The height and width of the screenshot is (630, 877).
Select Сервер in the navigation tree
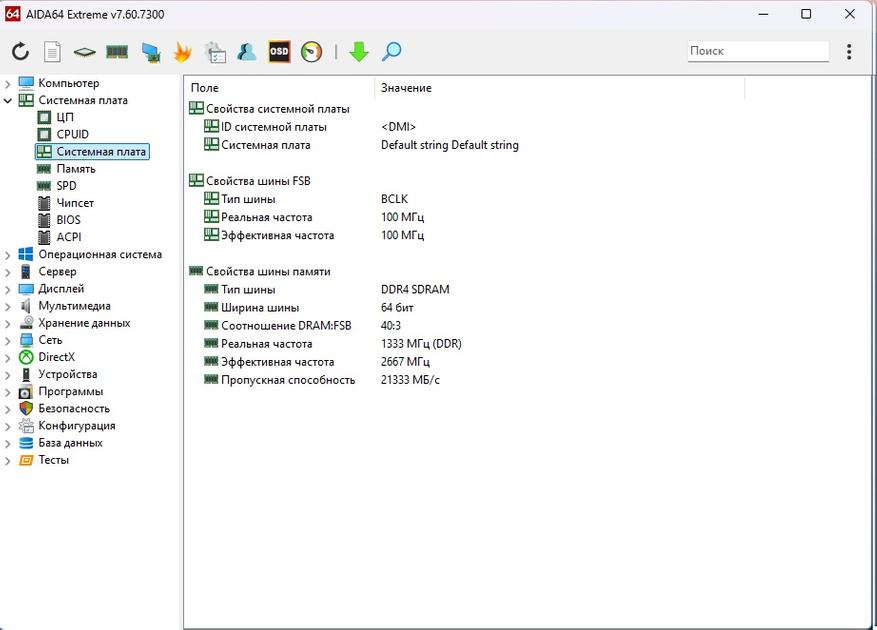point(57,271)
